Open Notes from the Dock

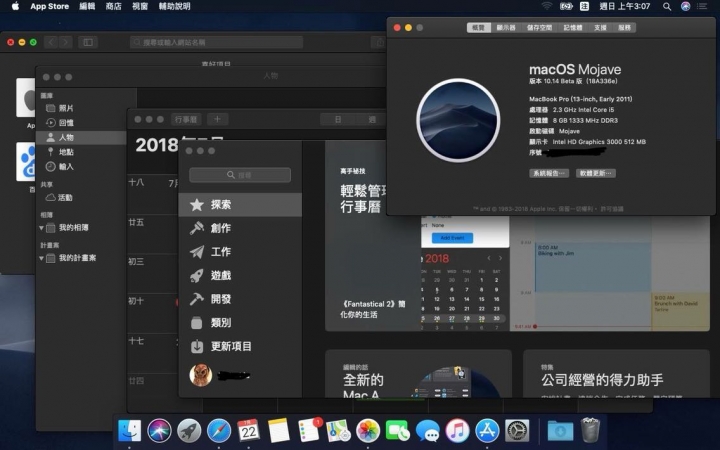click(278, 431)
